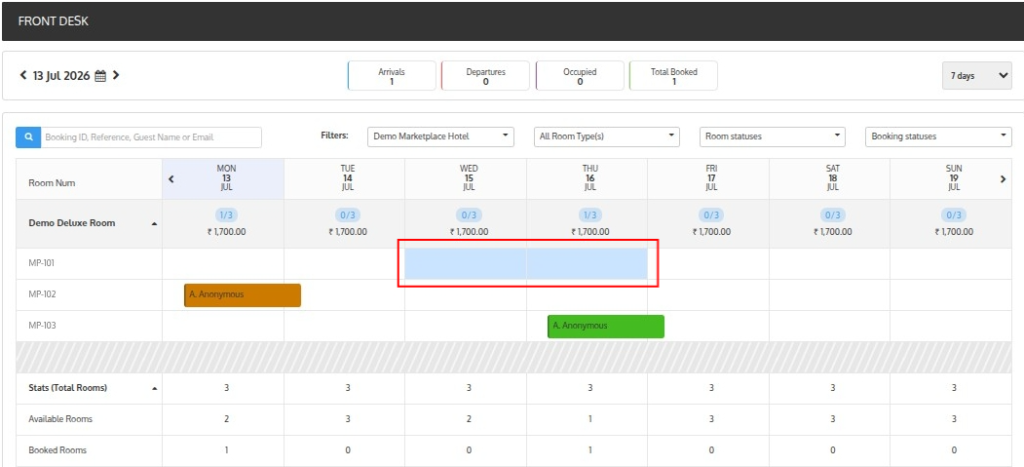Open the orange A. Anonymous booking on MP-102
1024x467 pixels.
coord(242,295)
